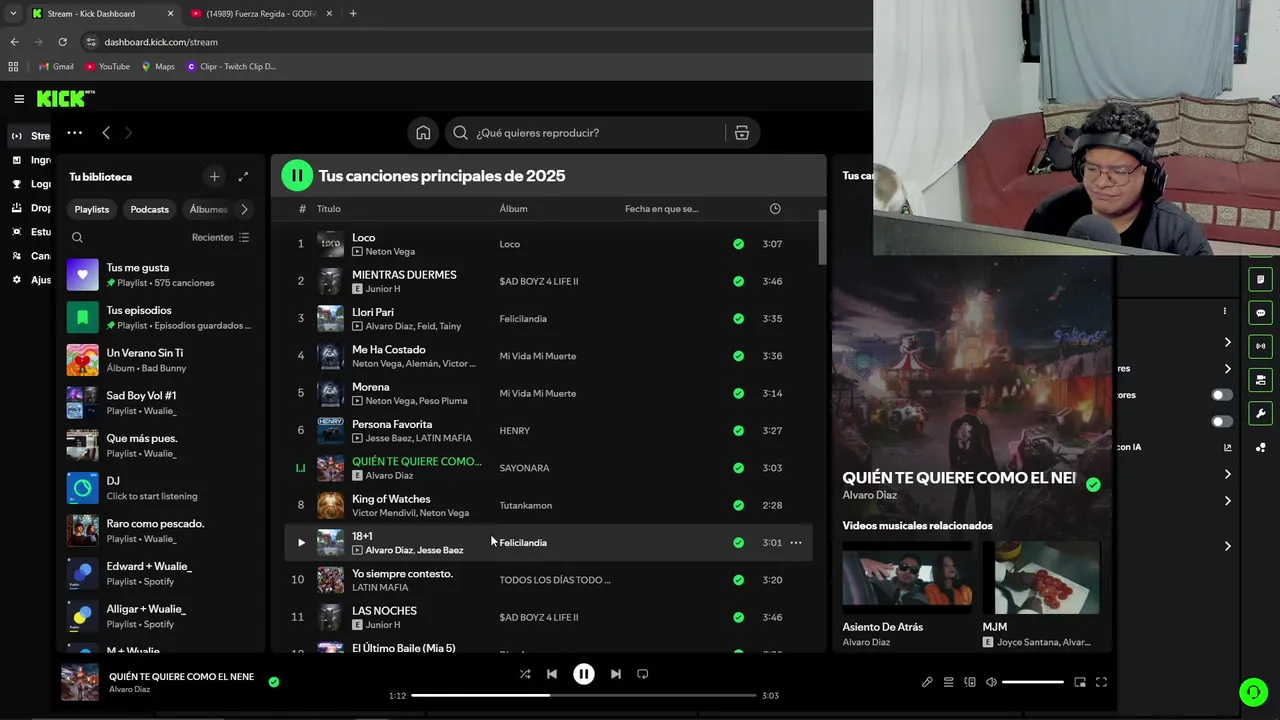Pause playlist with green header button
Viewport: 1280px width, 720px height.
[x=296, y=176]
